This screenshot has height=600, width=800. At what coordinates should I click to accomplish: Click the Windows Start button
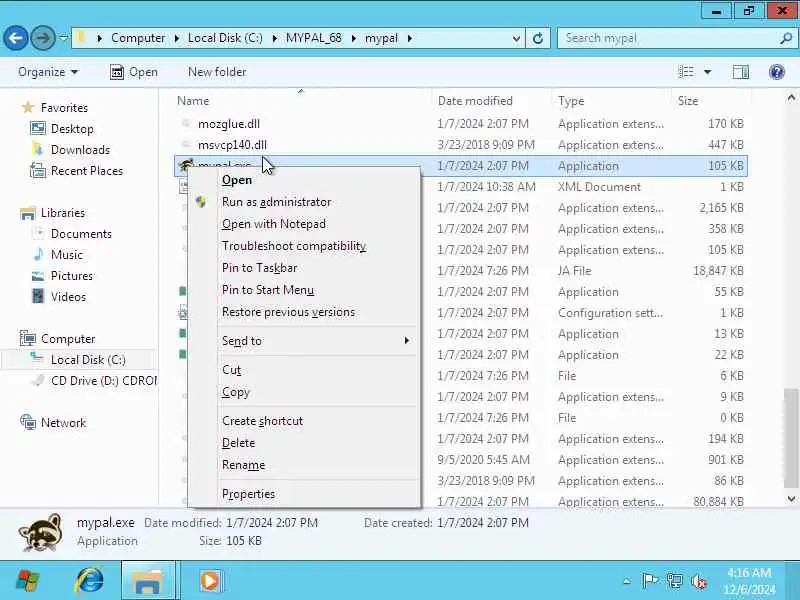point(29,581)
